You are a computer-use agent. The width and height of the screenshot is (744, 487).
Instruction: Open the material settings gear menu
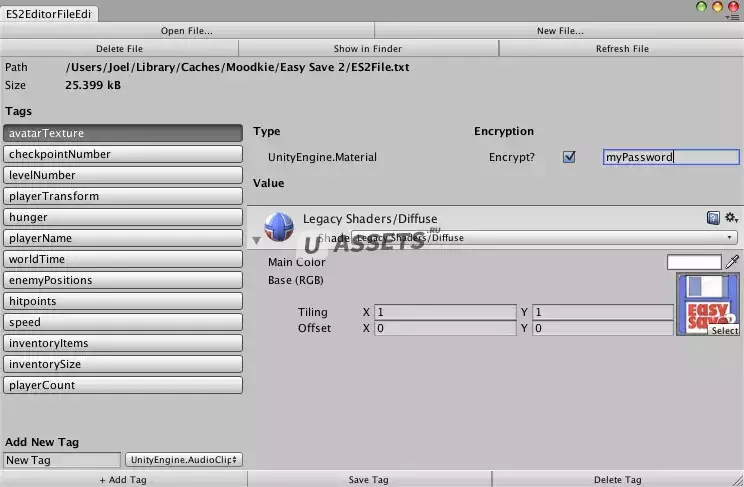pyautogui.click(x=731, y=218)
